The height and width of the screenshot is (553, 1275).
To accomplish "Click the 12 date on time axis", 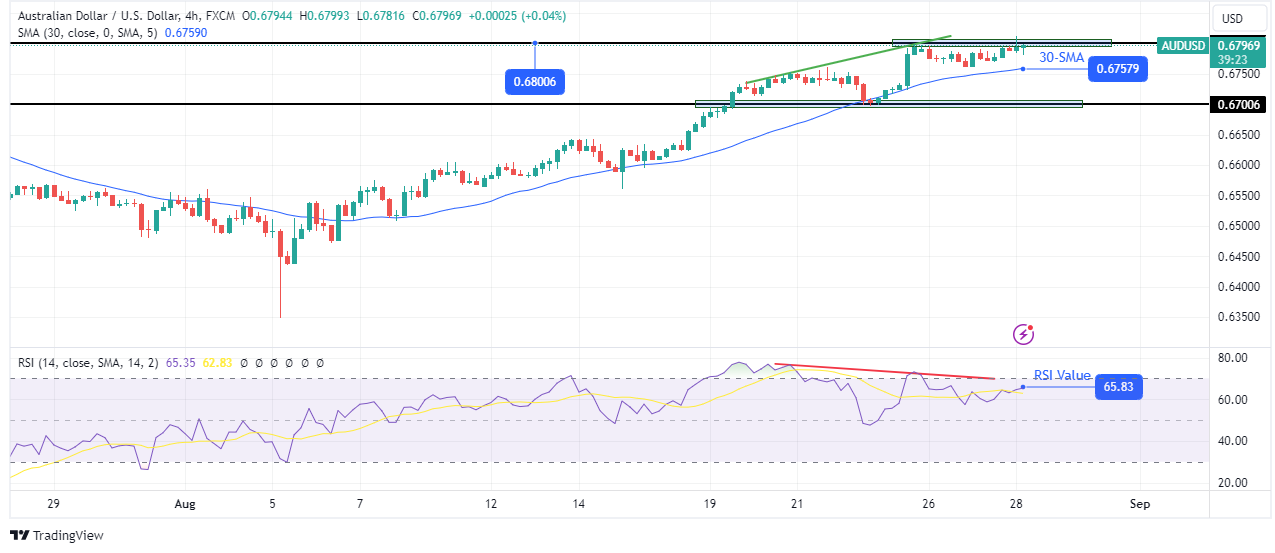I will coord(490,505).
